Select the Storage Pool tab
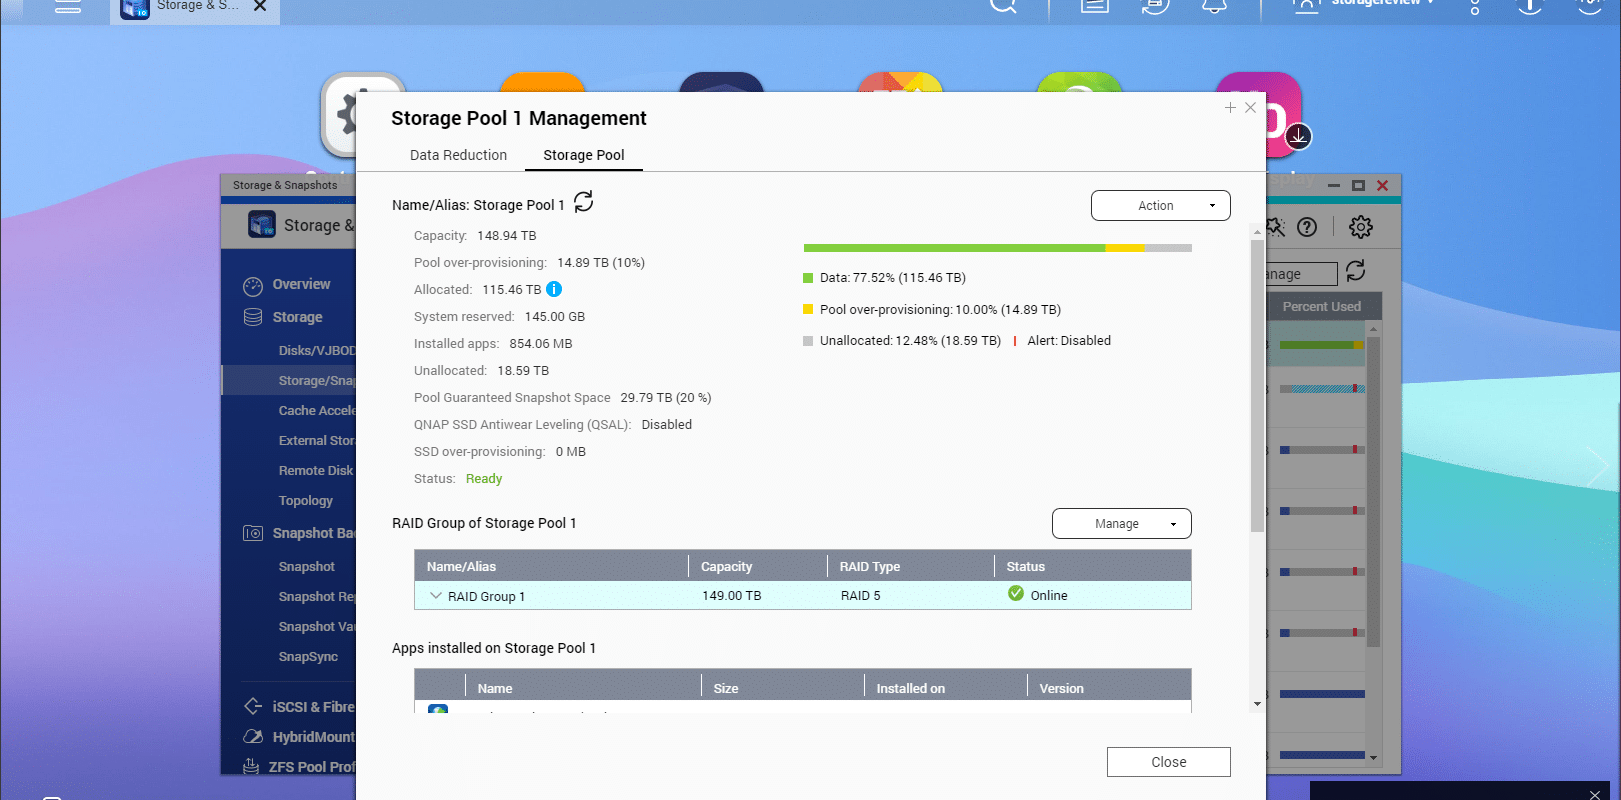The image size is (1621, 800). [x=584, y=155]
